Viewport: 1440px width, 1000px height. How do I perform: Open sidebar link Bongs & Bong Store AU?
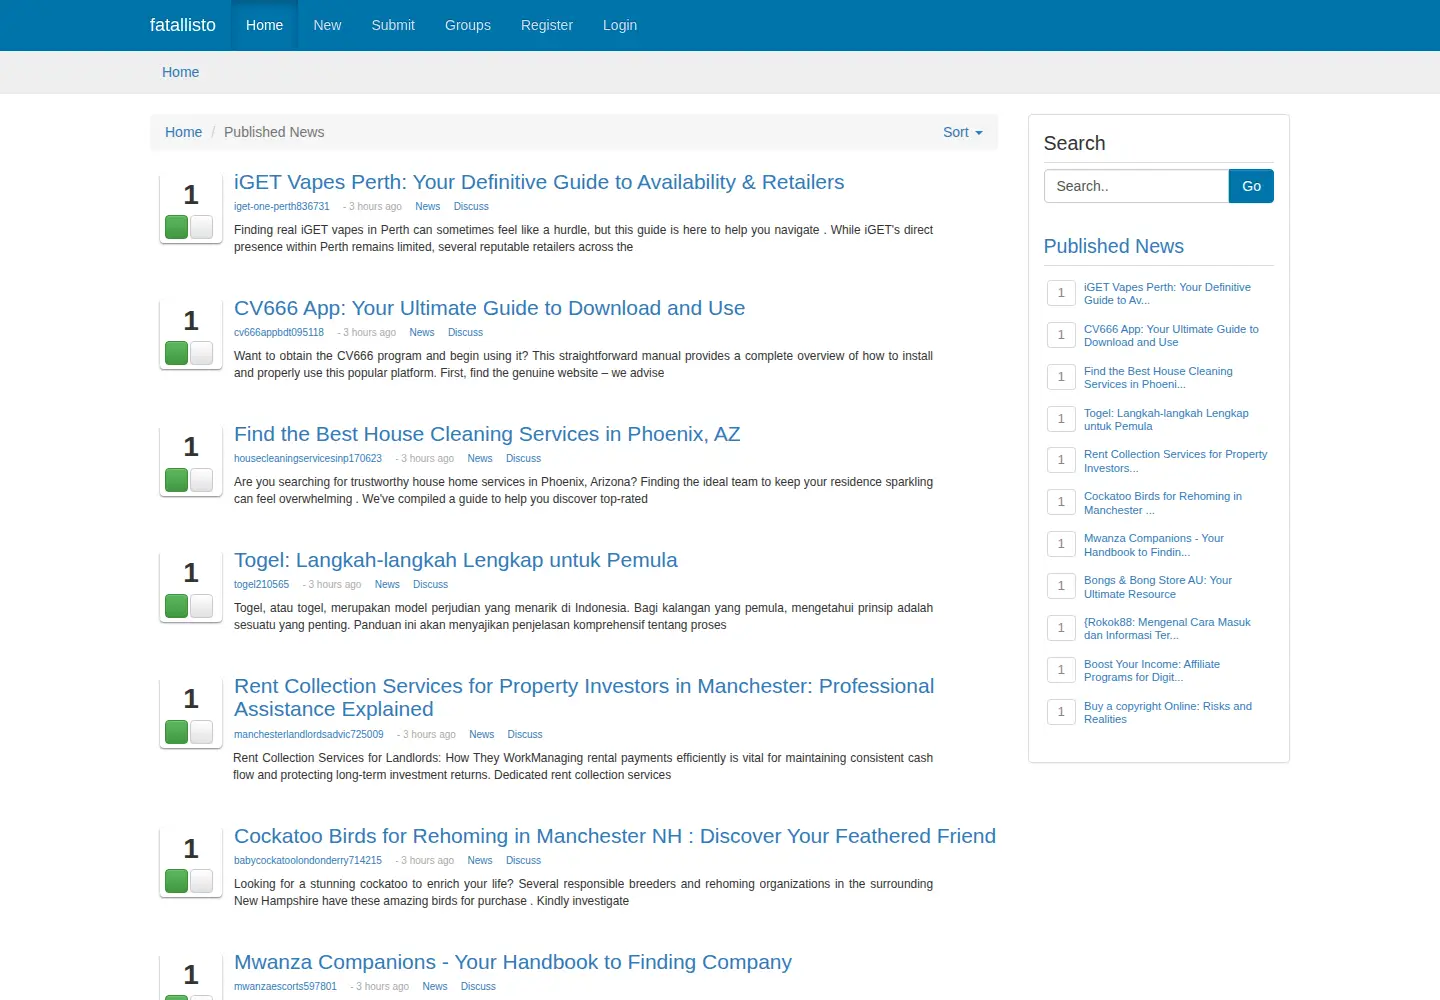point(1158,587)
